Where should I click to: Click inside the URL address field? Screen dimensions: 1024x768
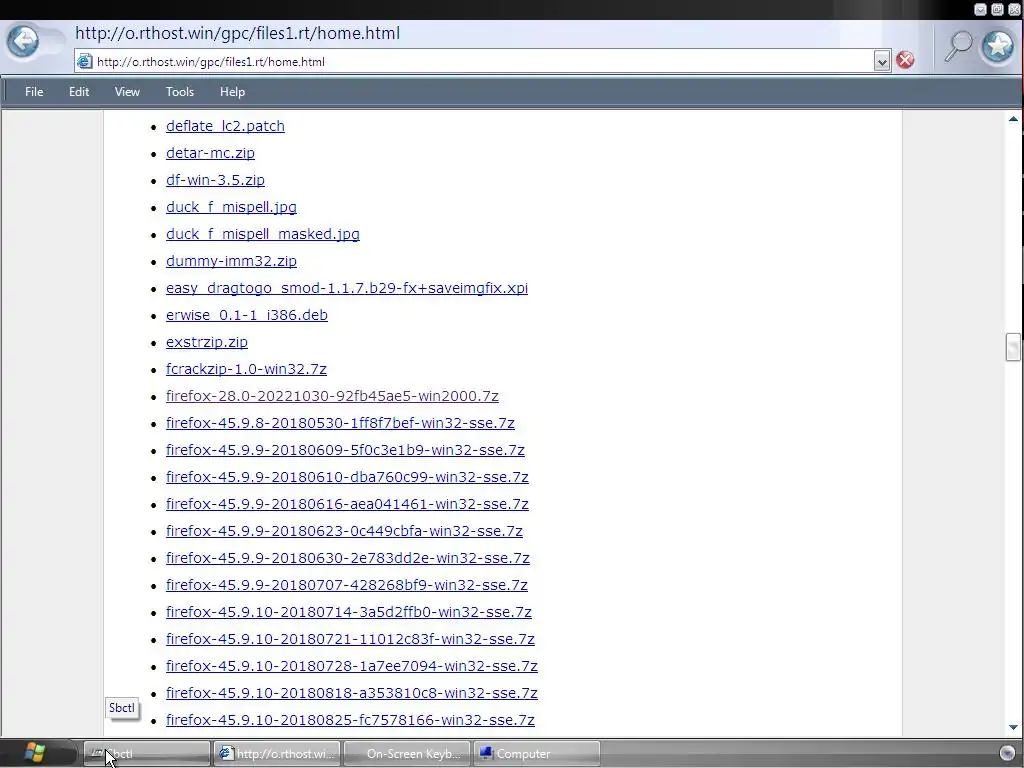point(482,62)
